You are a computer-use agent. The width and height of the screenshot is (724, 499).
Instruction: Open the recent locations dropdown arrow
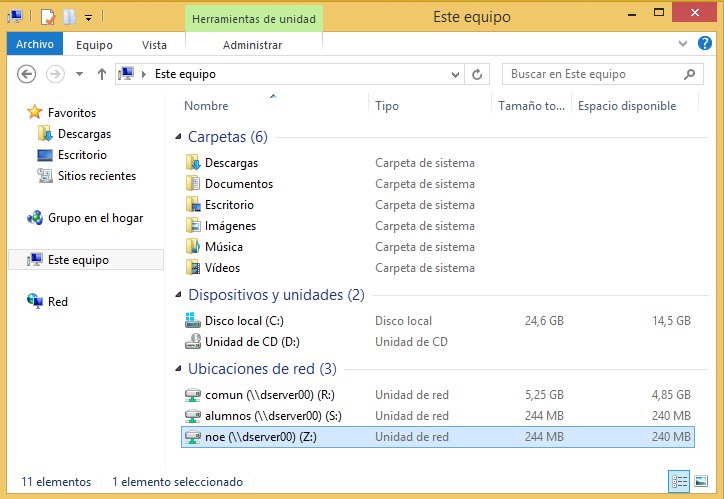[79, 74]
